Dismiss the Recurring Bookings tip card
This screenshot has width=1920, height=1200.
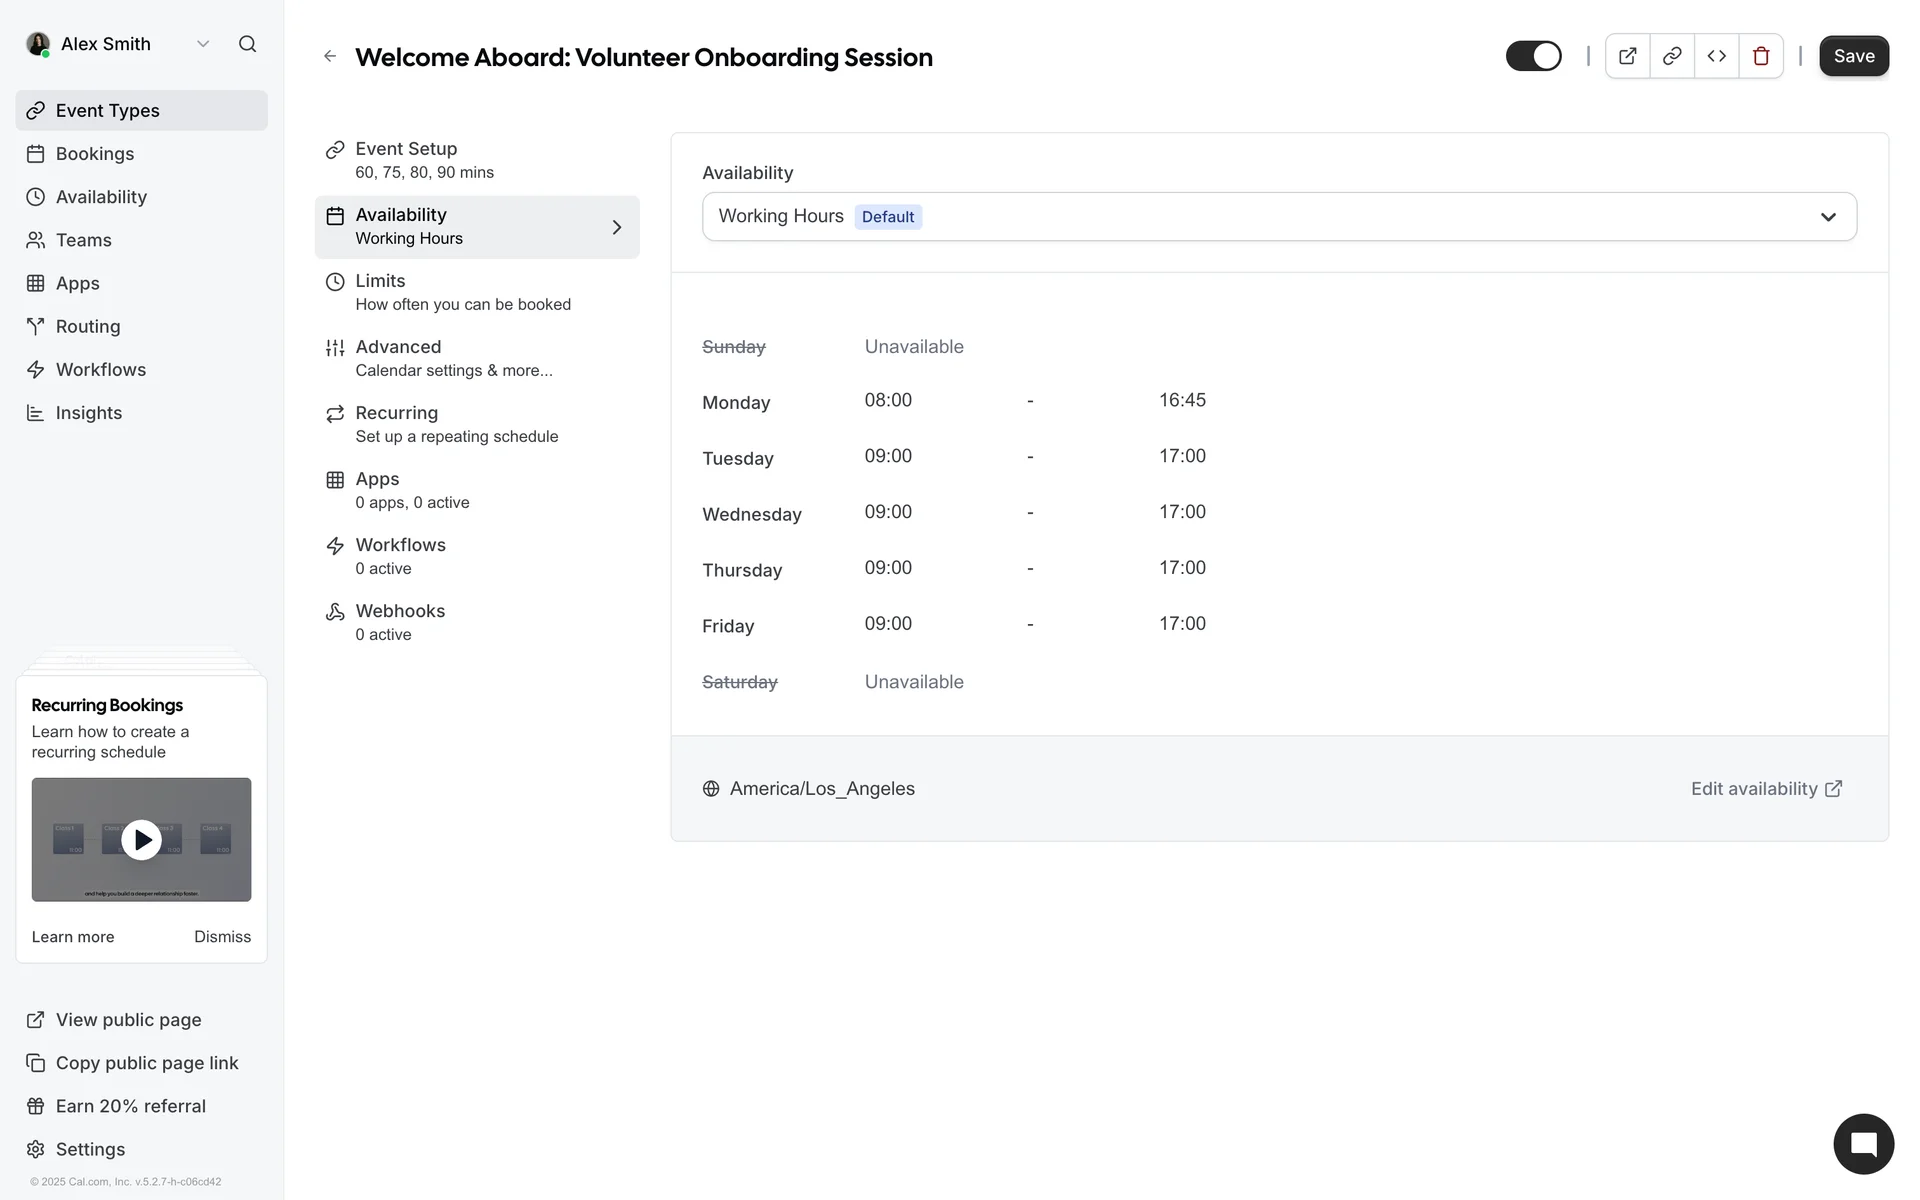pos(222,937)
